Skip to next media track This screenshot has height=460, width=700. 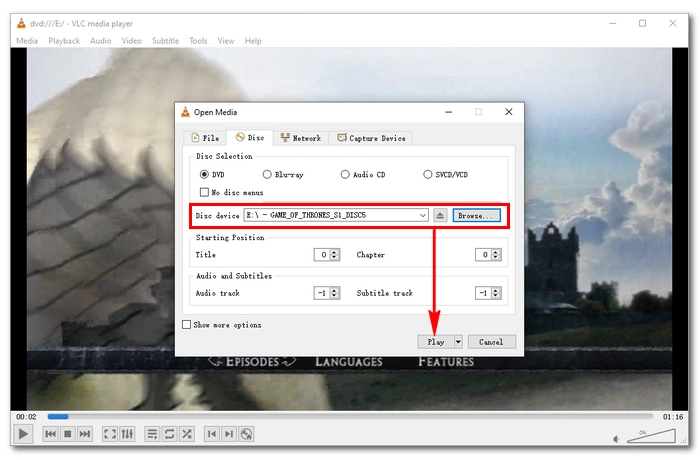point(85,434)
